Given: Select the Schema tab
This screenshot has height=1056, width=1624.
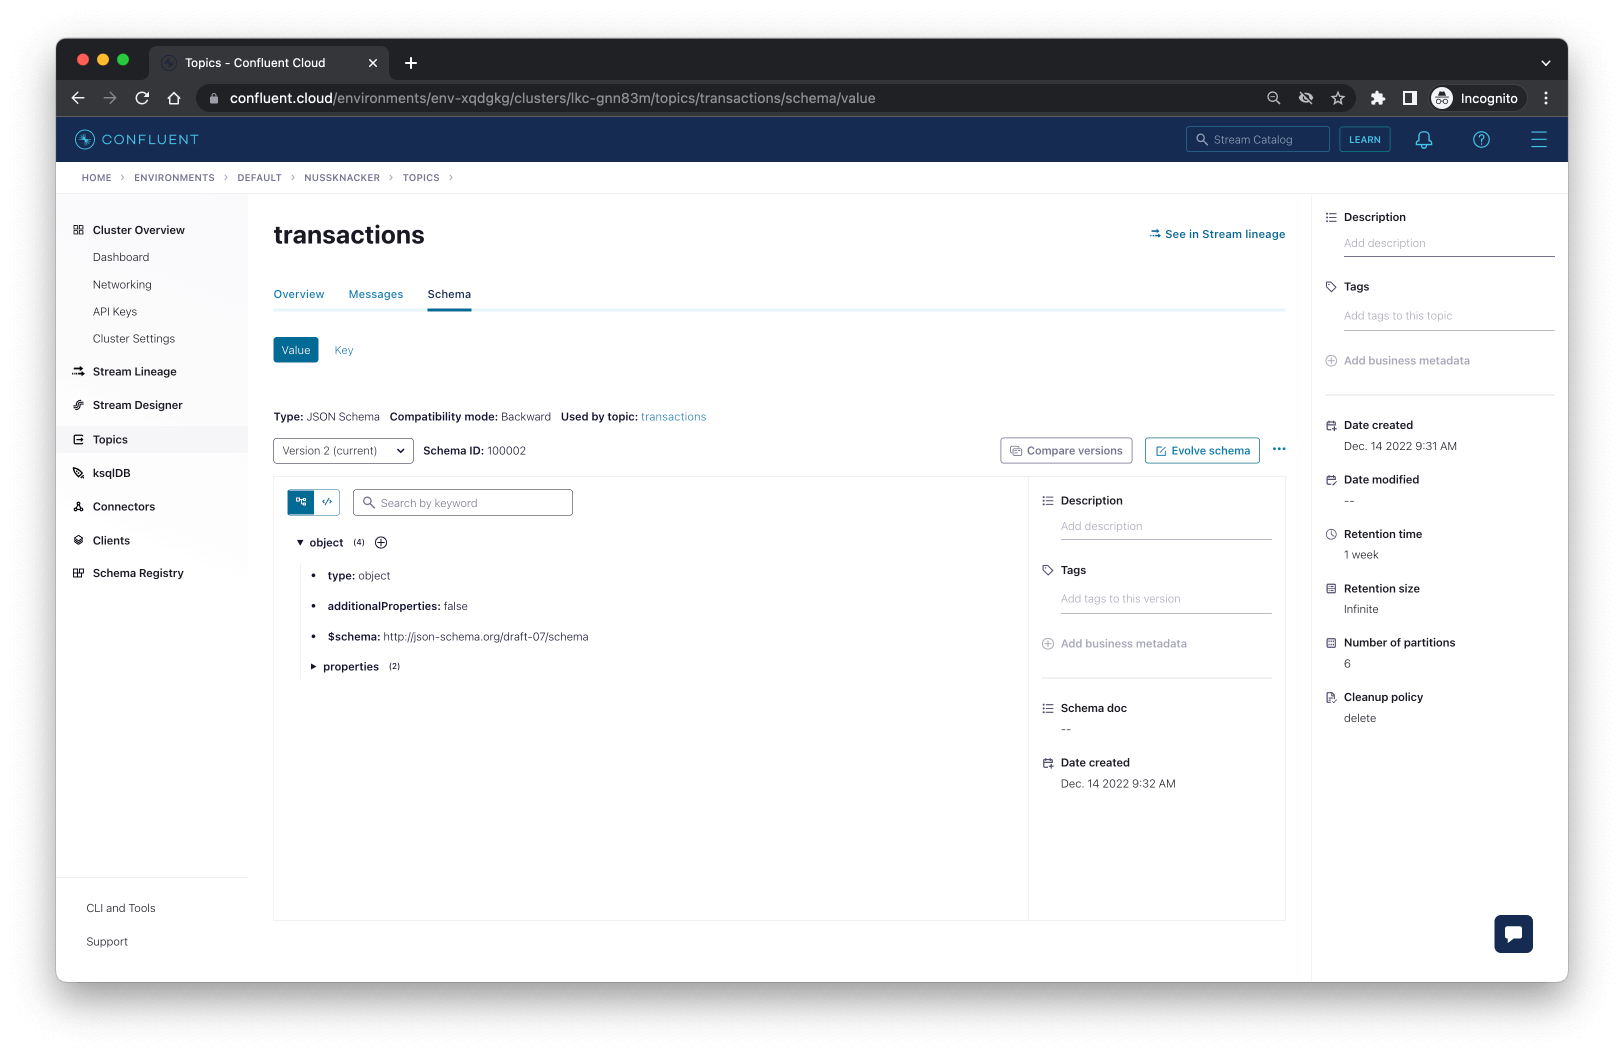Looking at the screenshot, I should 449,294.
